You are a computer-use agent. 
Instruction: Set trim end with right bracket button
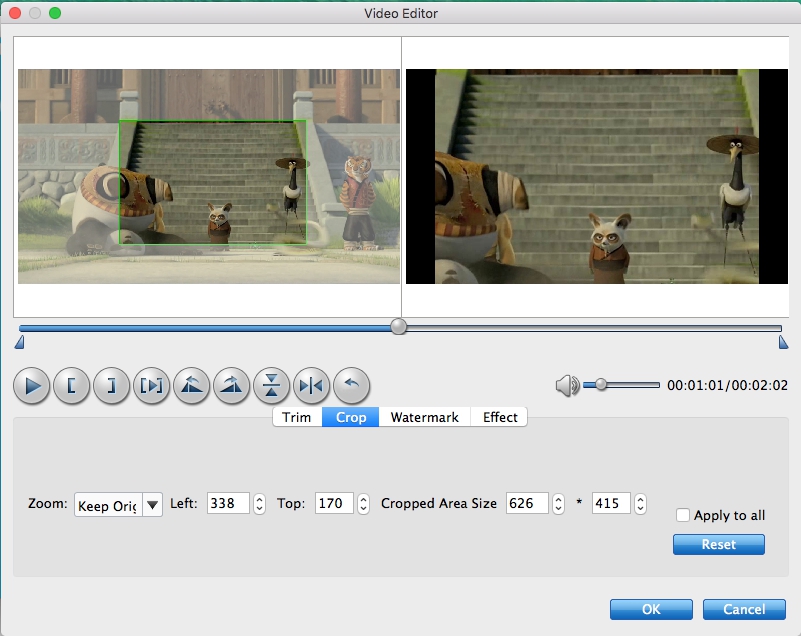(x=111, y=386)
